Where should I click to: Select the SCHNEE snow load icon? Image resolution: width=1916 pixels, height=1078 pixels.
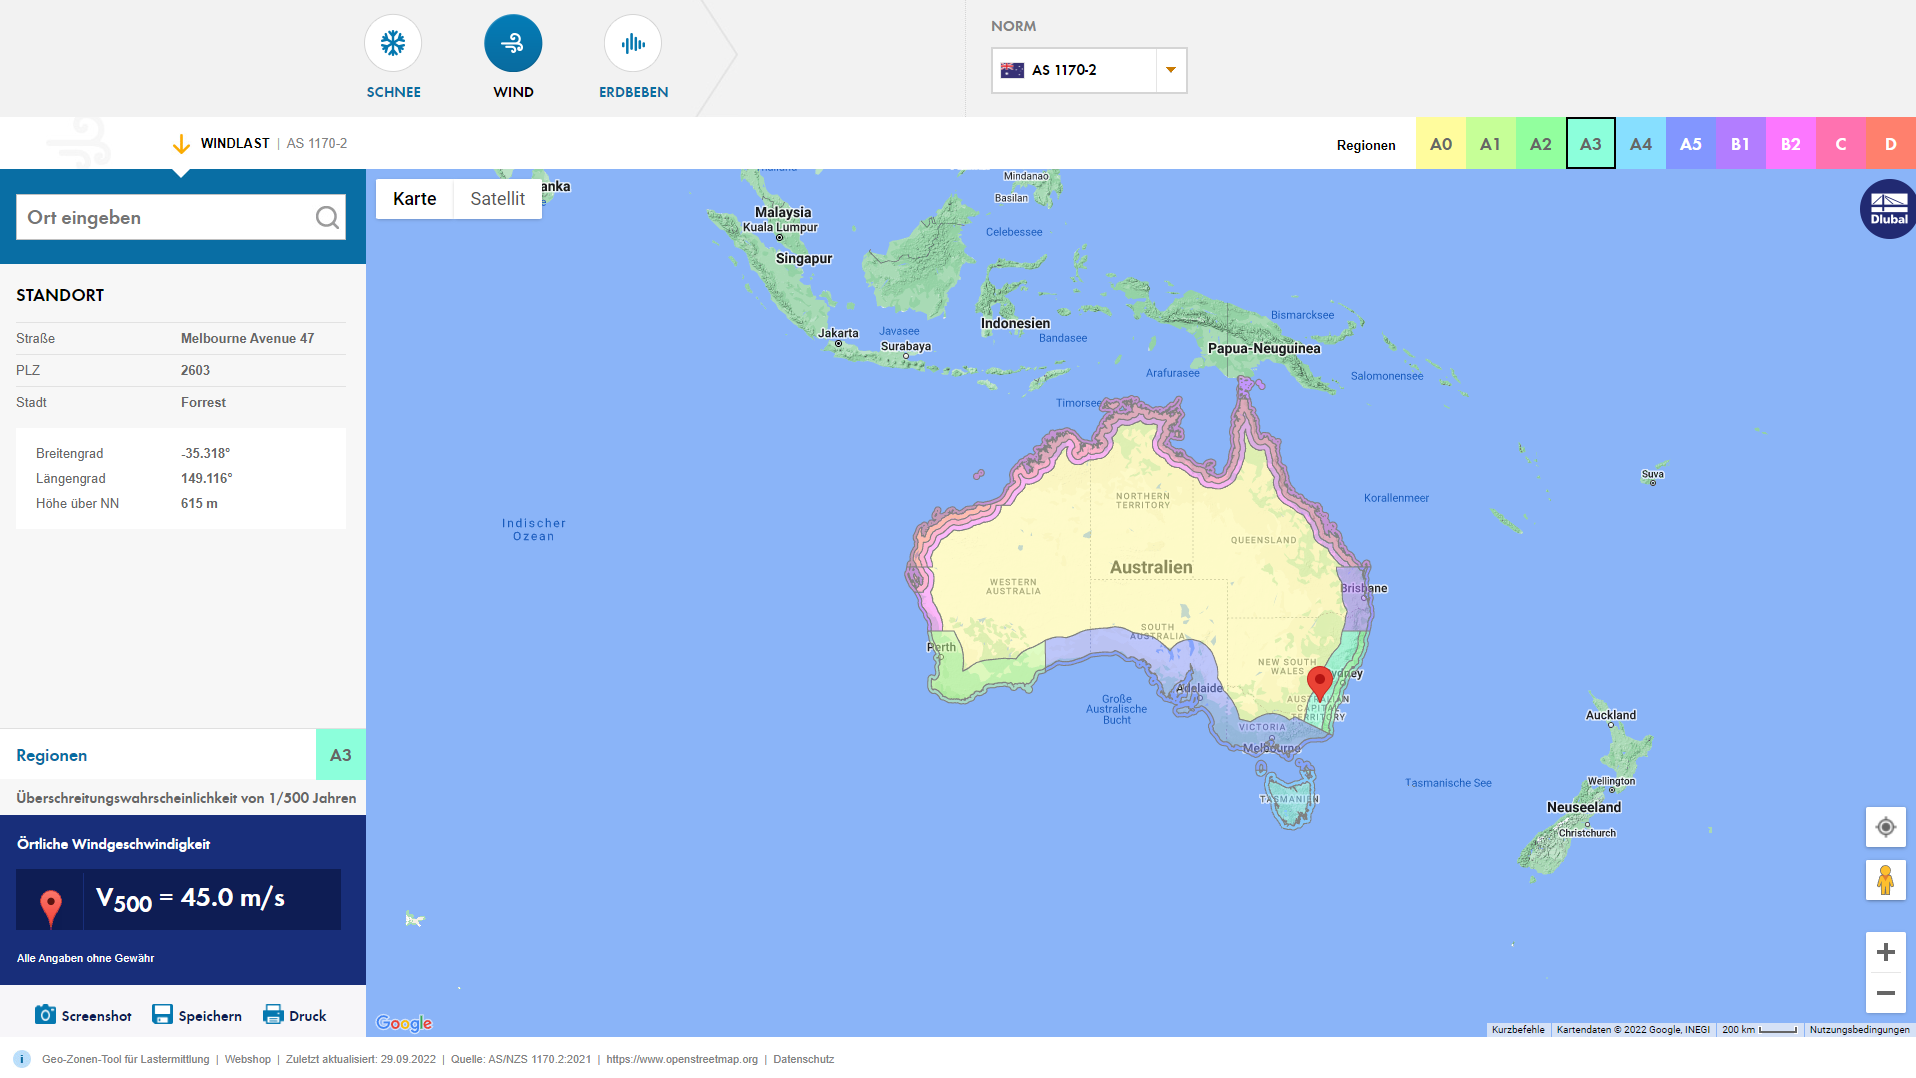click(x=393, y=44)
